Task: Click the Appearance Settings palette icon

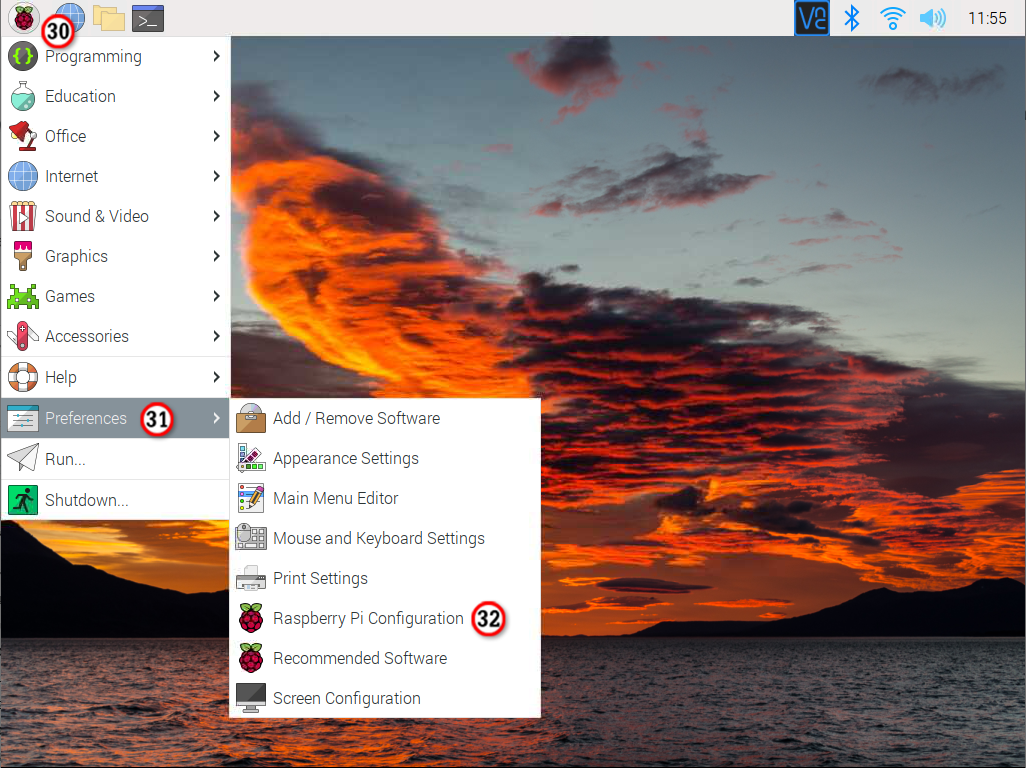Action: (x=251, y=459)
